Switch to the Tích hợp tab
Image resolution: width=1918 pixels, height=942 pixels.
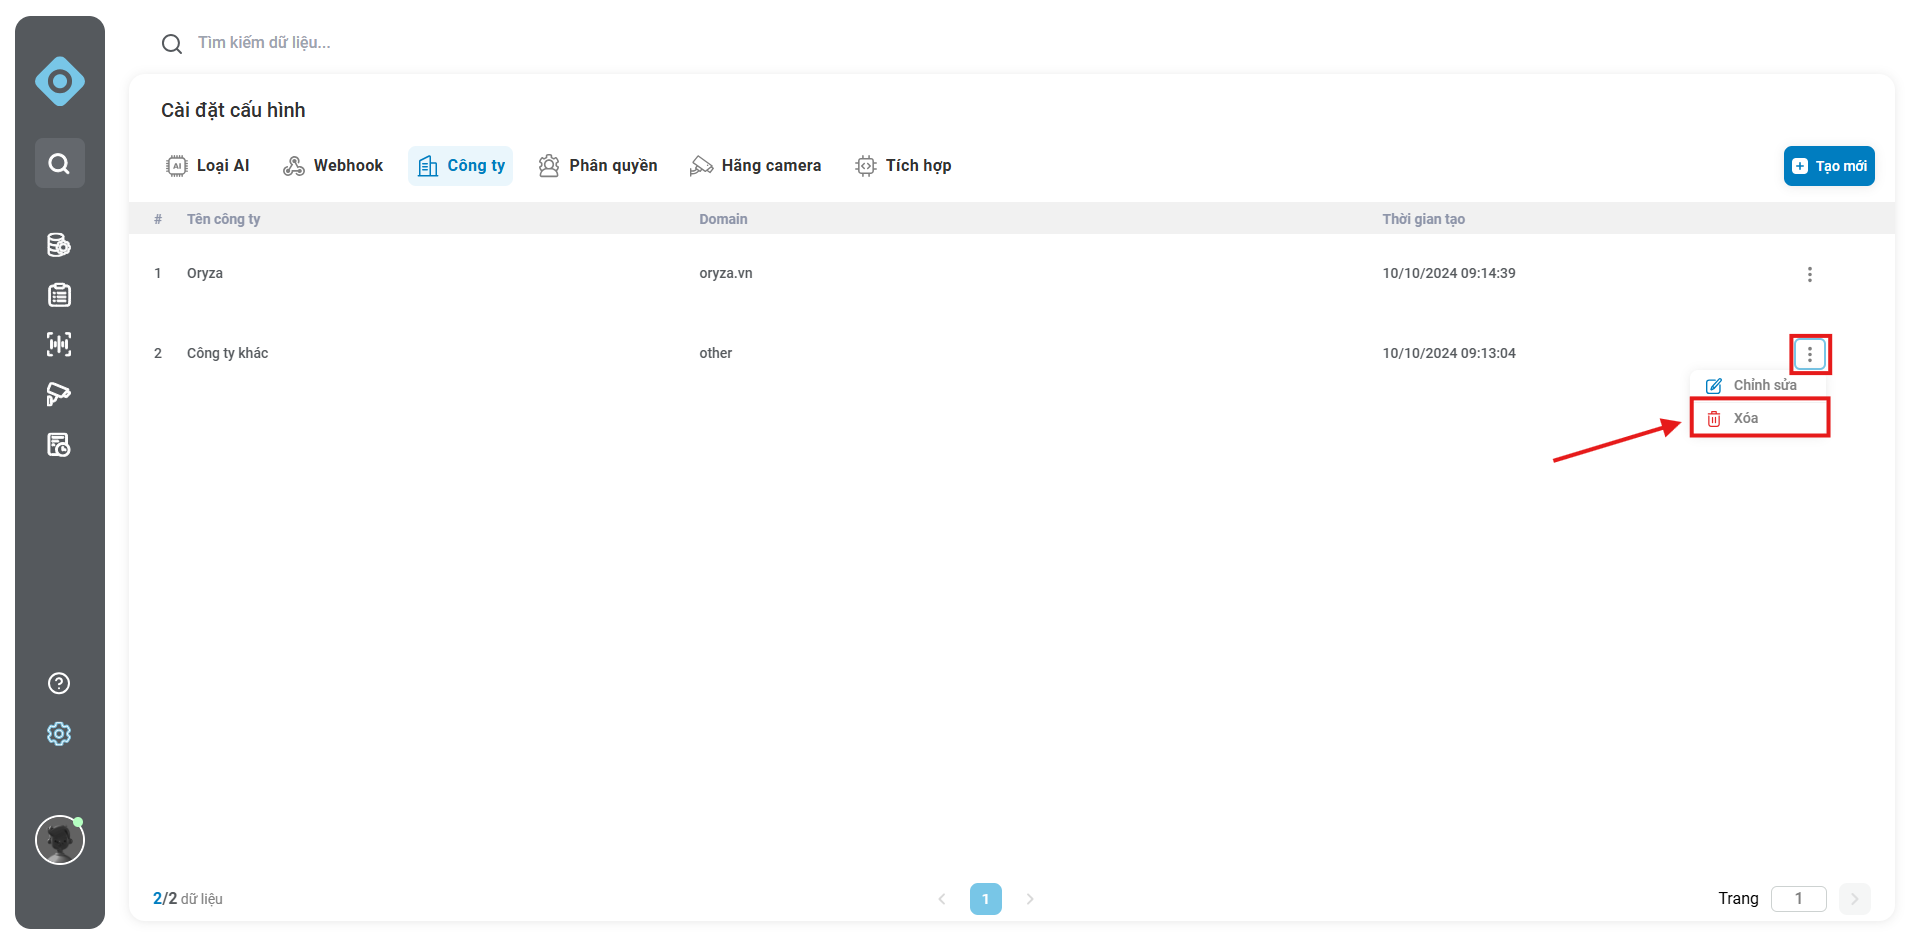pos(903,166)
